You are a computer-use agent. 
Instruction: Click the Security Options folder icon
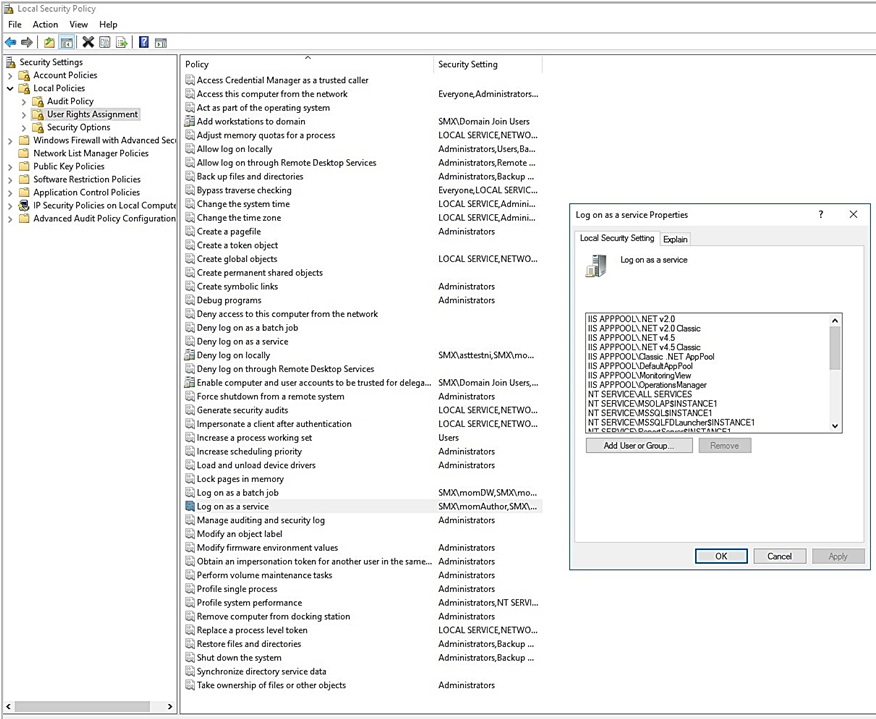coord(38,127)
